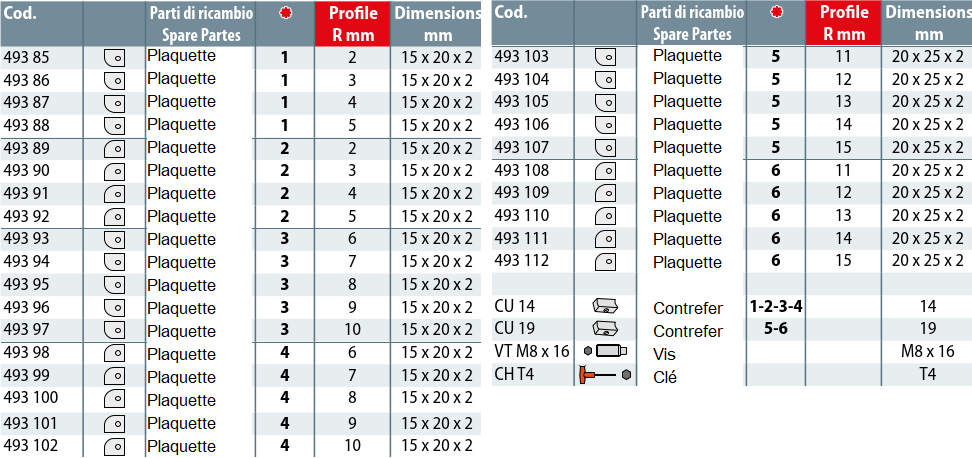This screenshot has height=458, width=972.
Task: Click the red dot in left table header
Action: (x=285, y=13)
